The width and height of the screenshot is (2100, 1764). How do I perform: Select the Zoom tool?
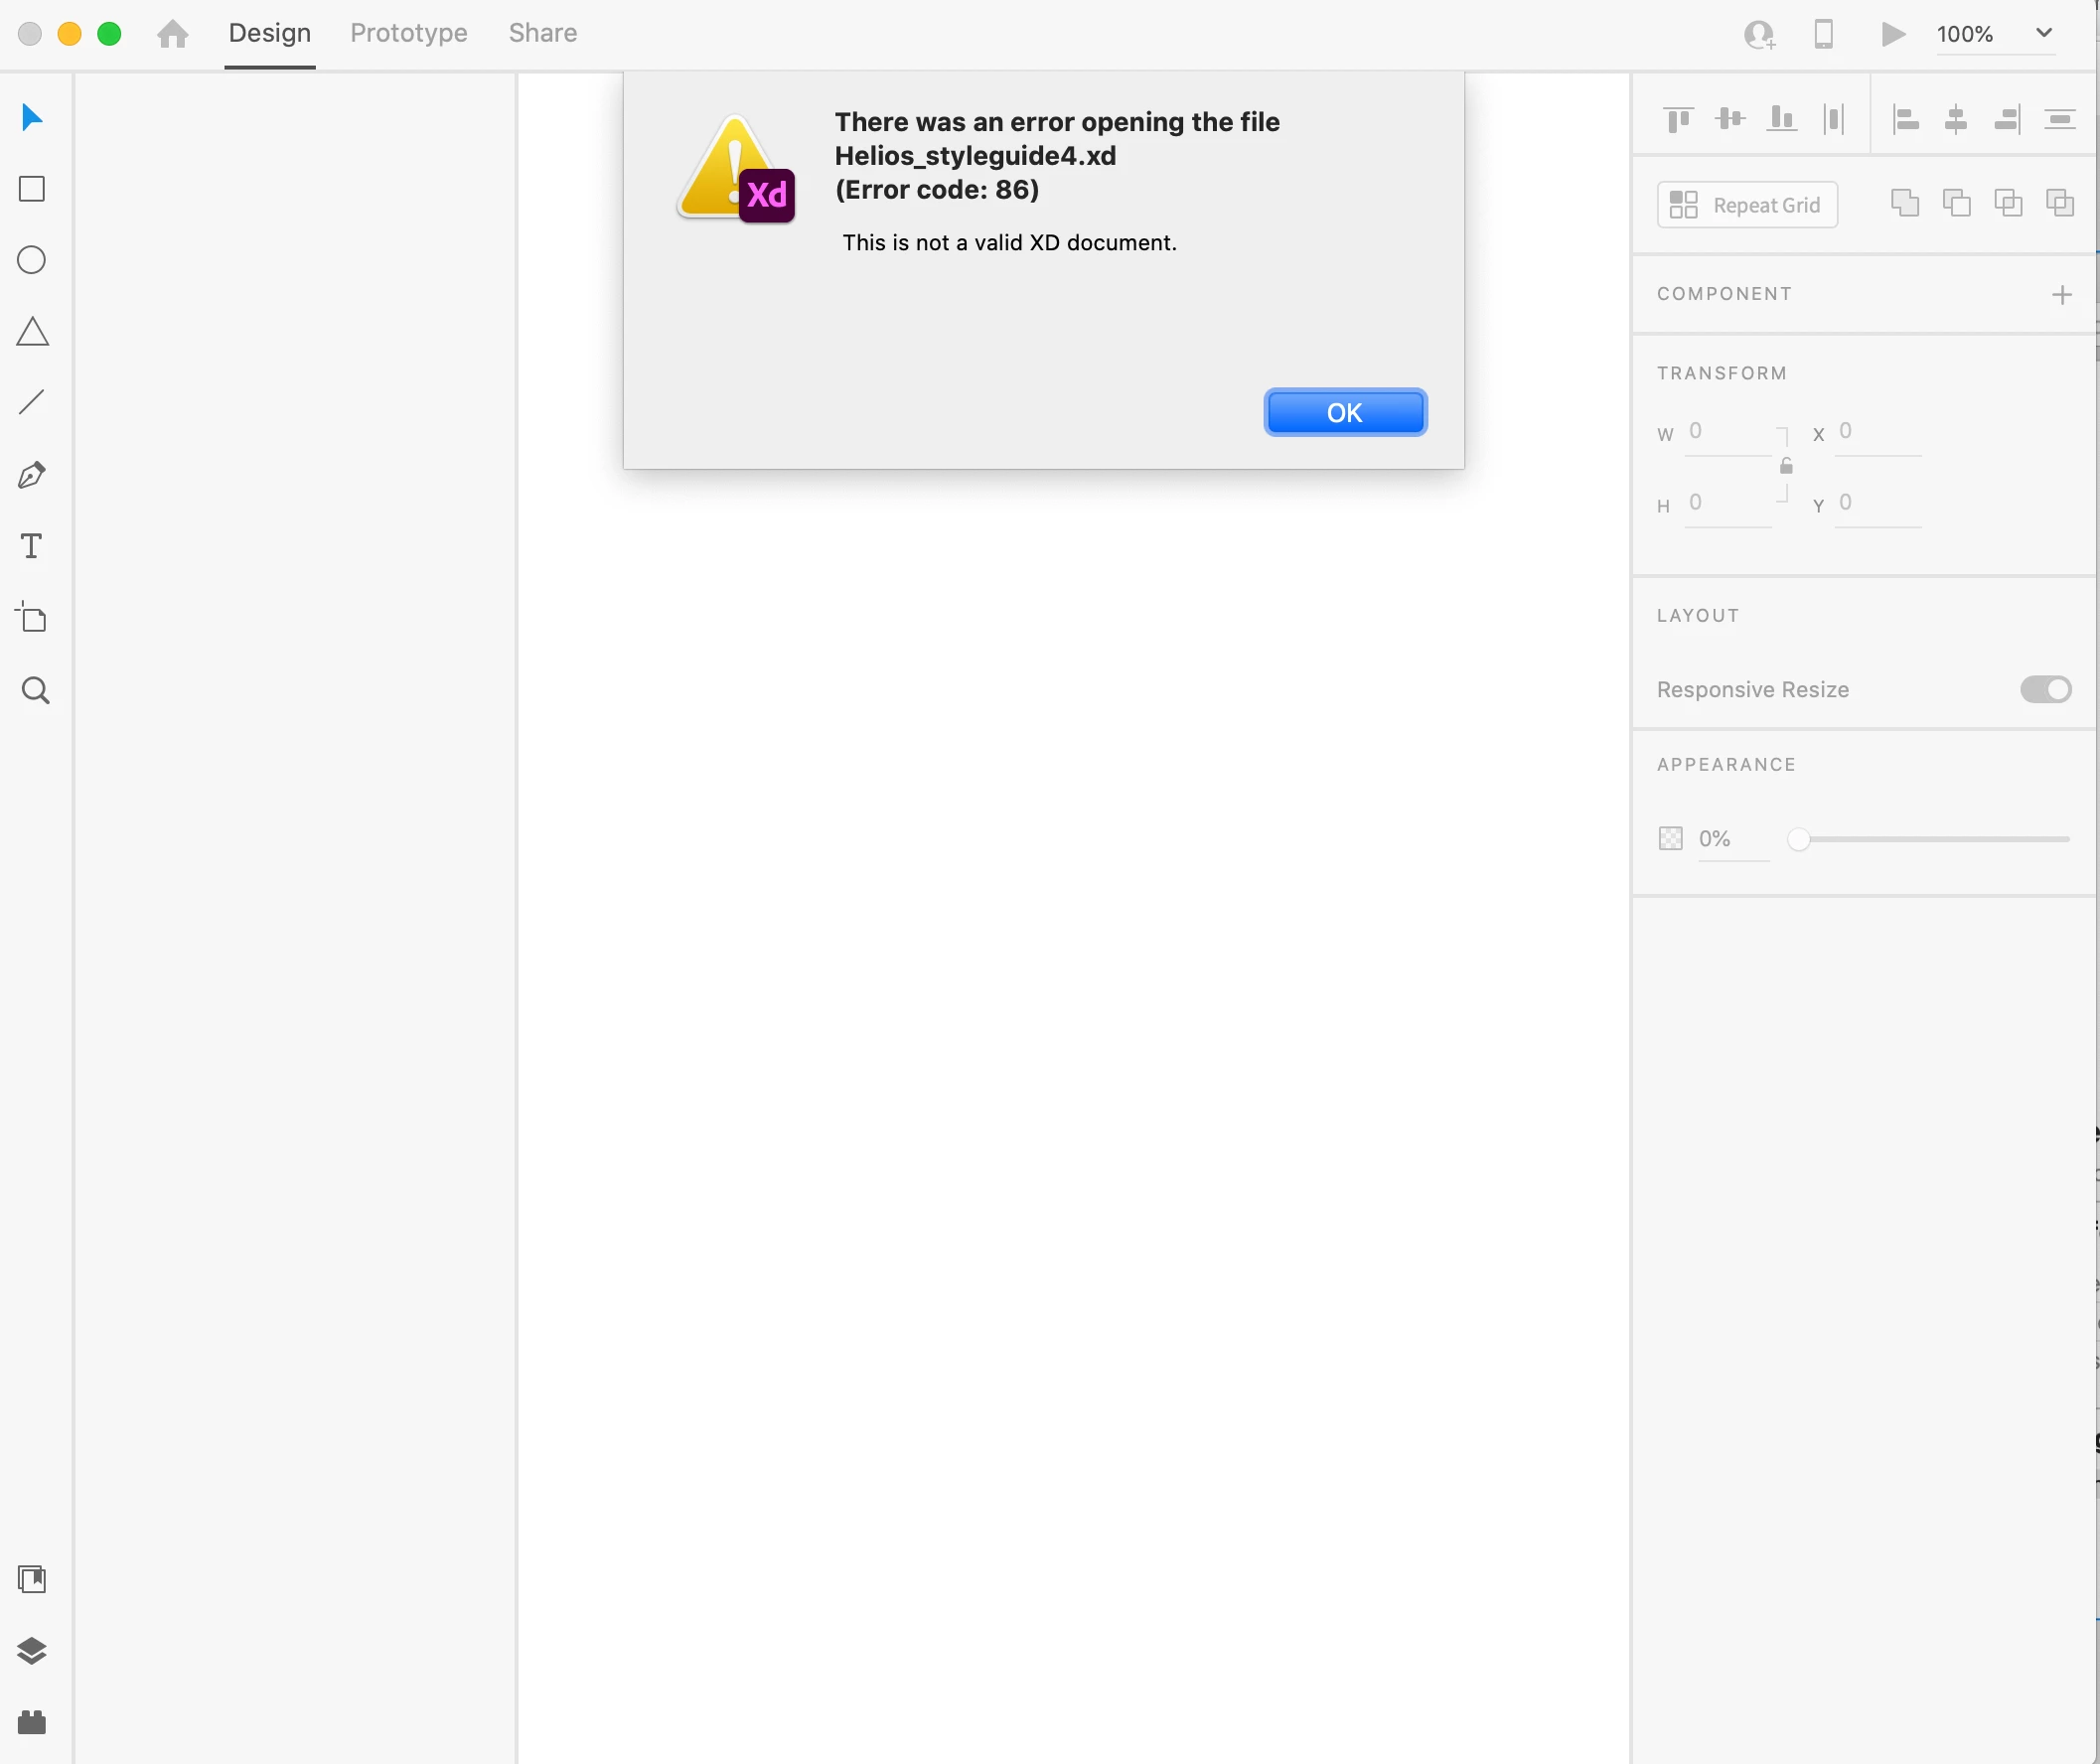pos(35,690)
